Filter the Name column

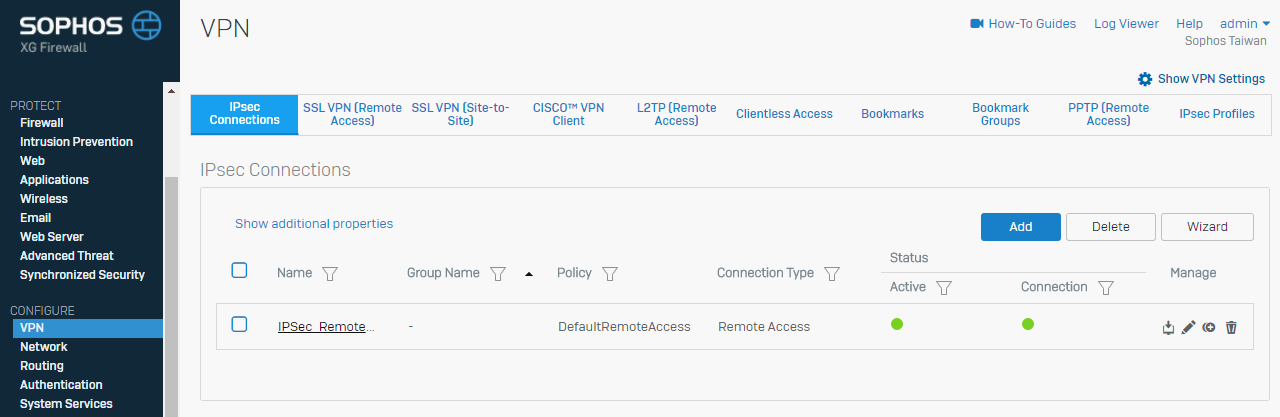[332, 274]
